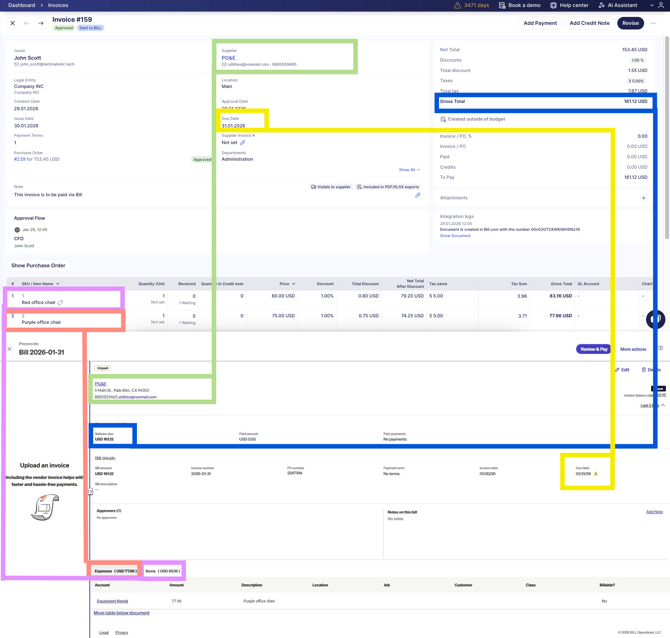Close Invoice #159 with the X icon
The height and width of the screenshot is (638, 670).
12,23
